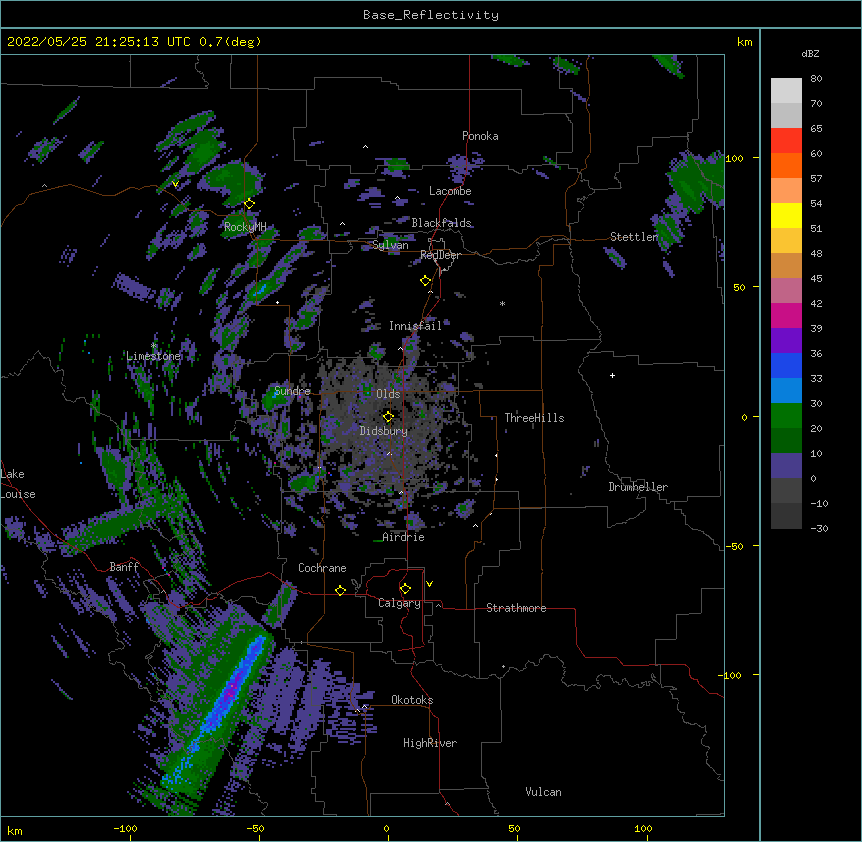The height and width of the screenshot is (842, 862).
Task: Click the Sundre town label
Action: coord(292,391)
